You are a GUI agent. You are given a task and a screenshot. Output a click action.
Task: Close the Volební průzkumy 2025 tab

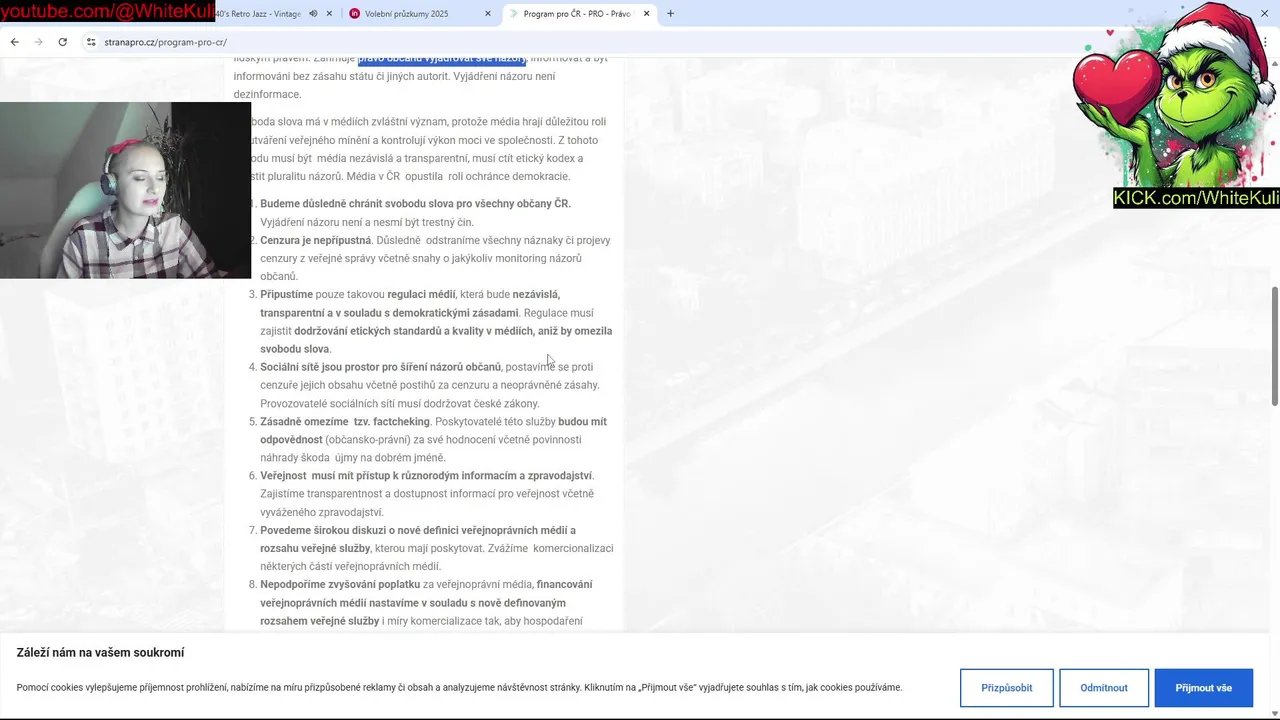(x=488, y=14)
